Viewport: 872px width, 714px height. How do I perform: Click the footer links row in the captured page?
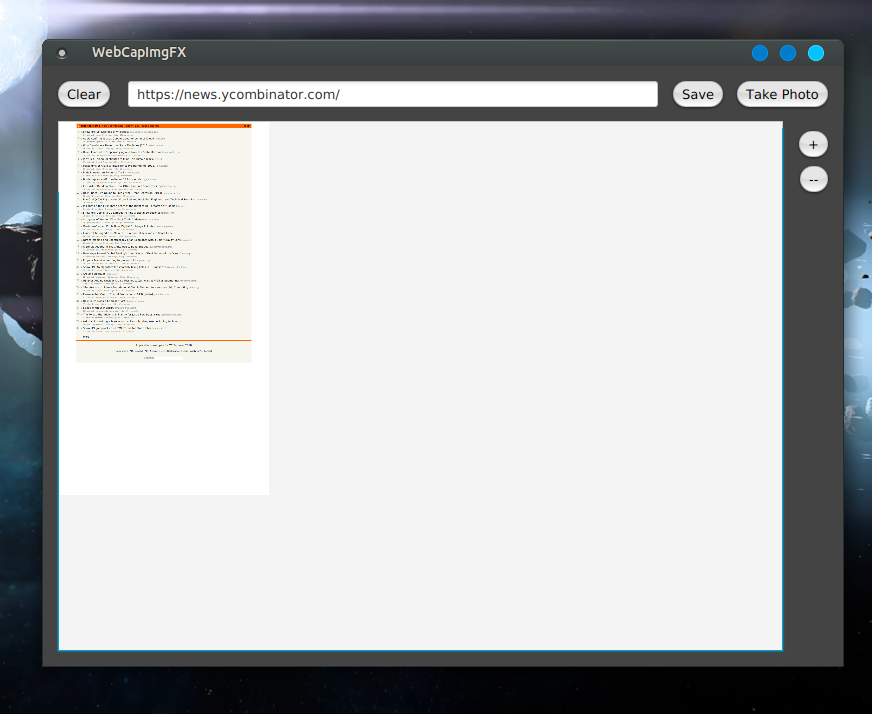tap(163, 351)
